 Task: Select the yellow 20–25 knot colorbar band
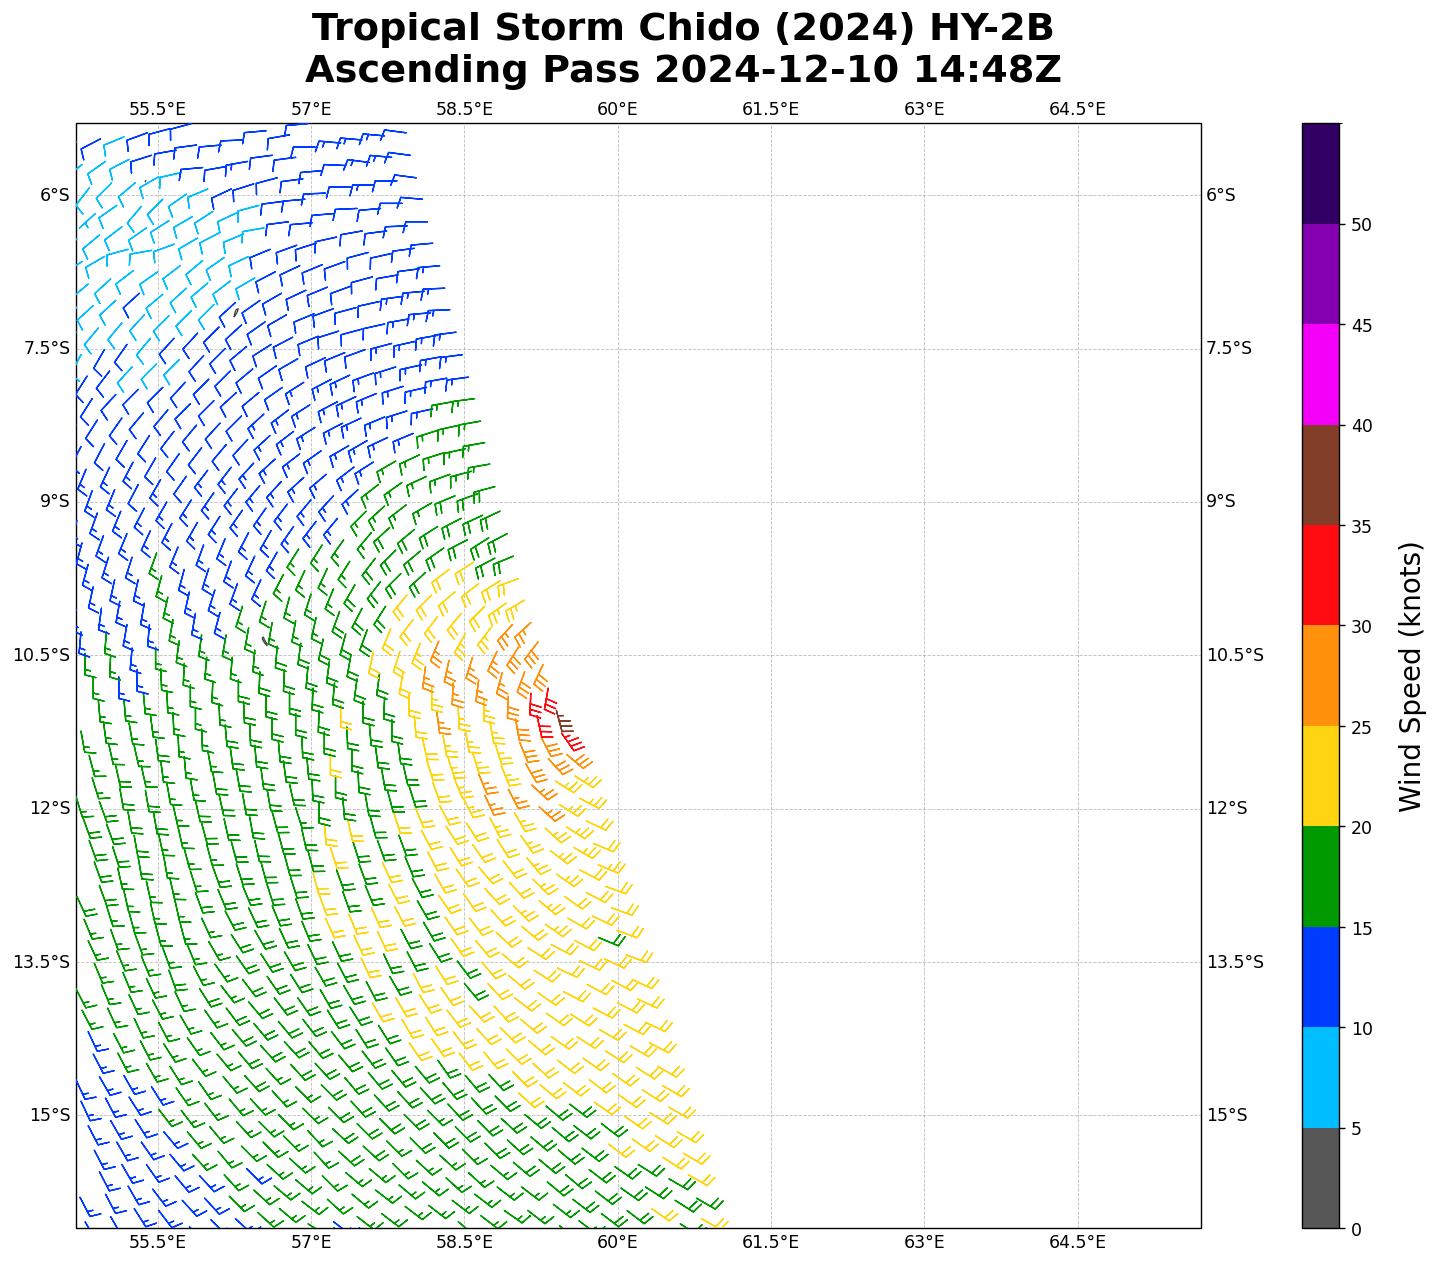click(1320, 776)
